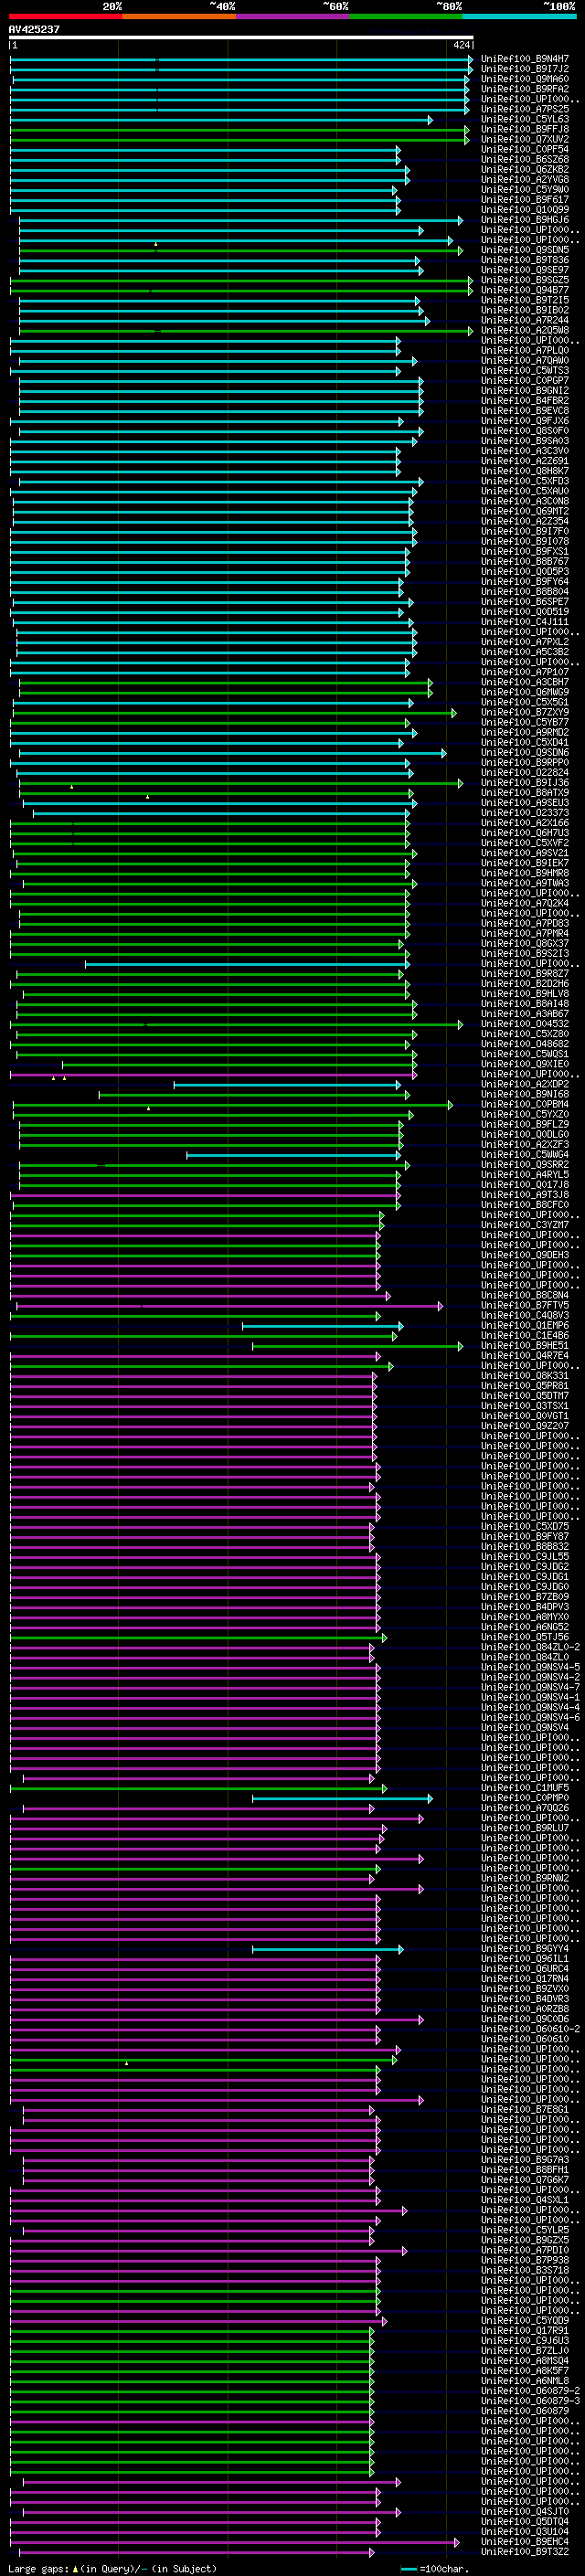Click the UniRef100_A7PXL2 label
Image resolution: width=585 pixels, height=2576 pixels.
pos(525,642)
